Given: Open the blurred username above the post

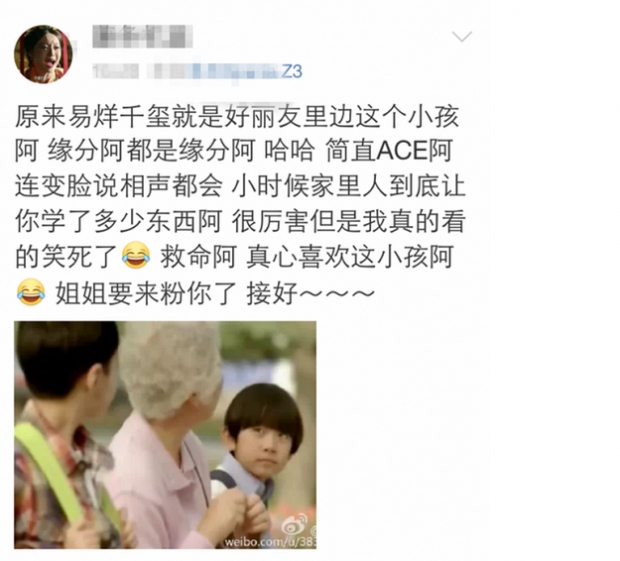Looking at the screenshot, I should coord(142,36).
